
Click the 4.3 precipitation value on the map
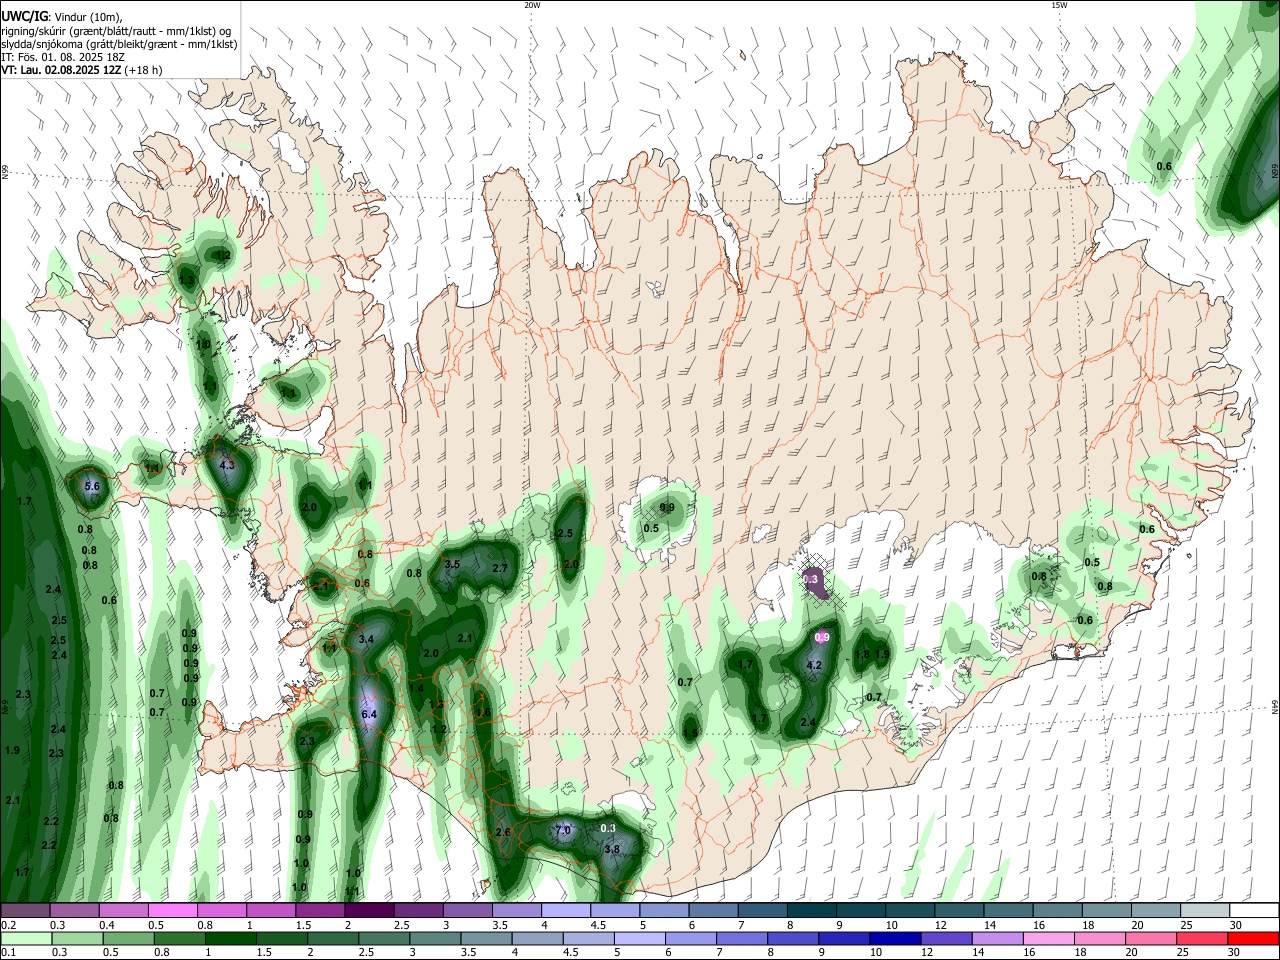pyautogui.click(x=227, y=465)
